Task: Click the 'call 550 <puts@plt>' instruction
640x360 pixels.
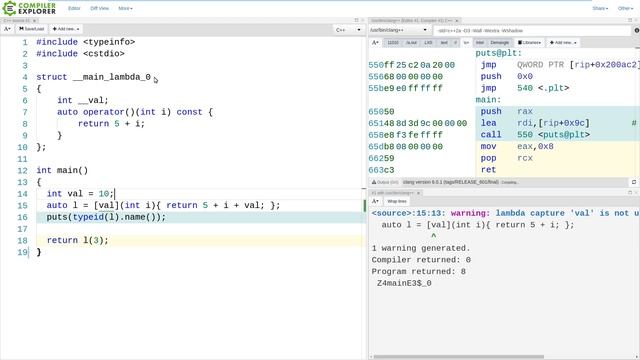Action: (535, 135)
